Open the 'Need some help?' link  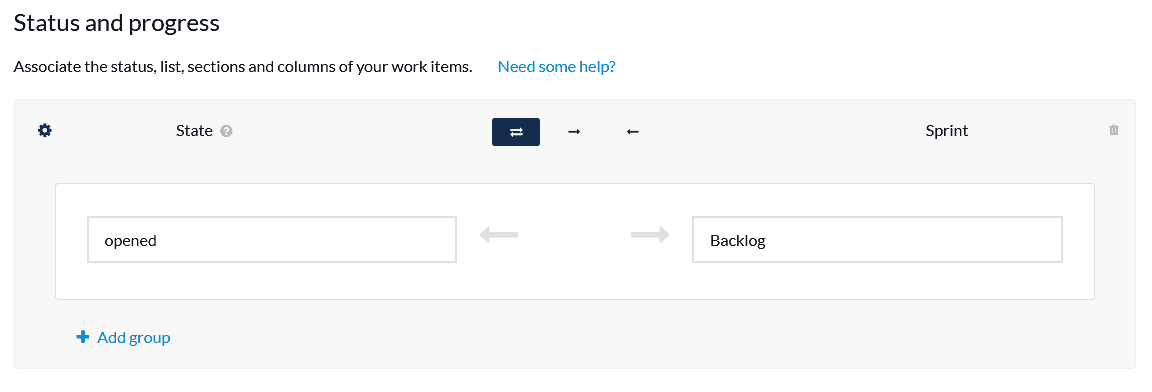[556, 67]
